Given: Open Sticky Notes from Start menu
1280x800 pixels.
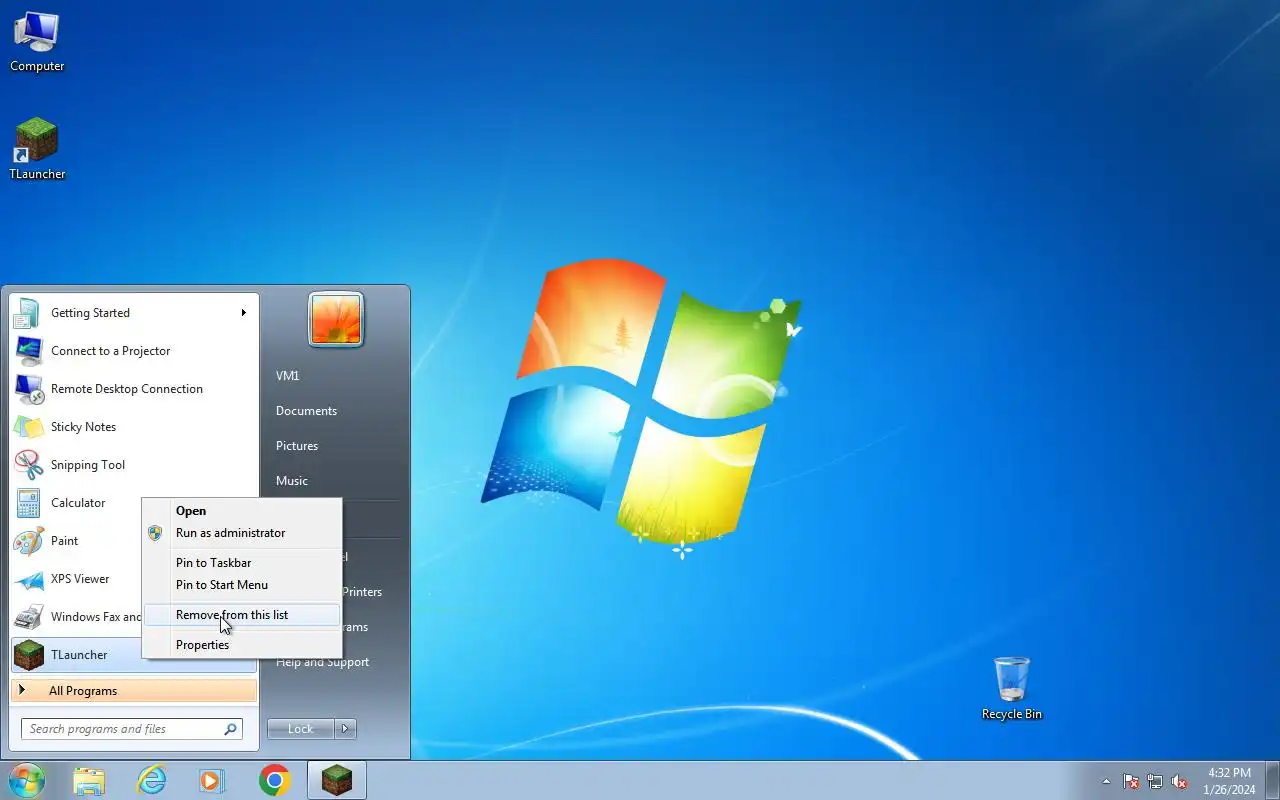Looking at the screenshot, I should coord(134,427).
